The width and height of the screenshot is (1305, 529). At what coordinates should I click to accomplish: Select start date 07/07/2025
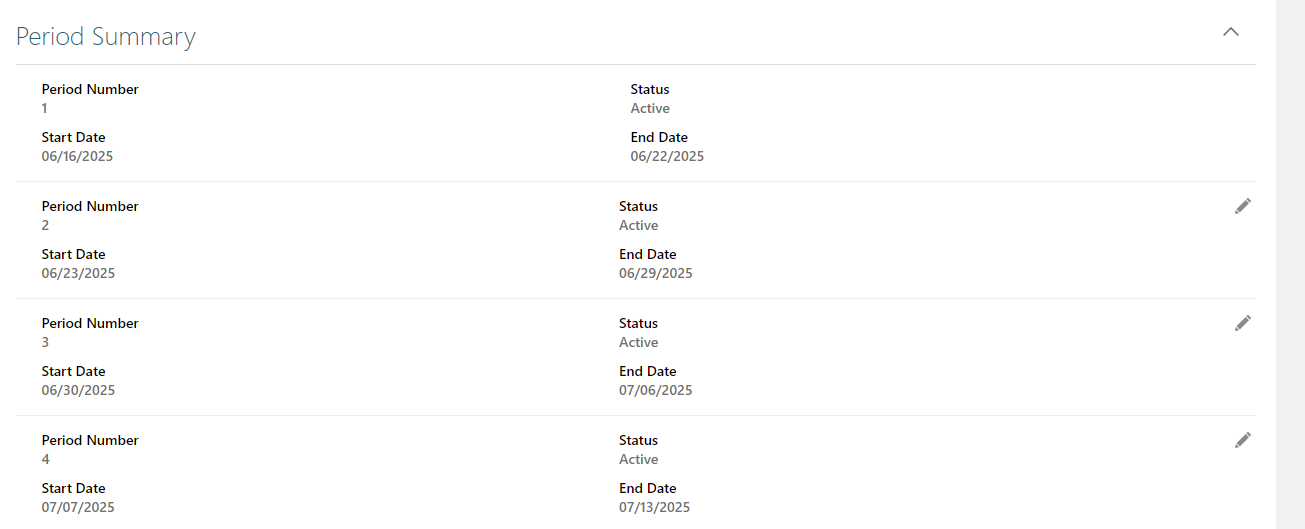pos(78,507)
